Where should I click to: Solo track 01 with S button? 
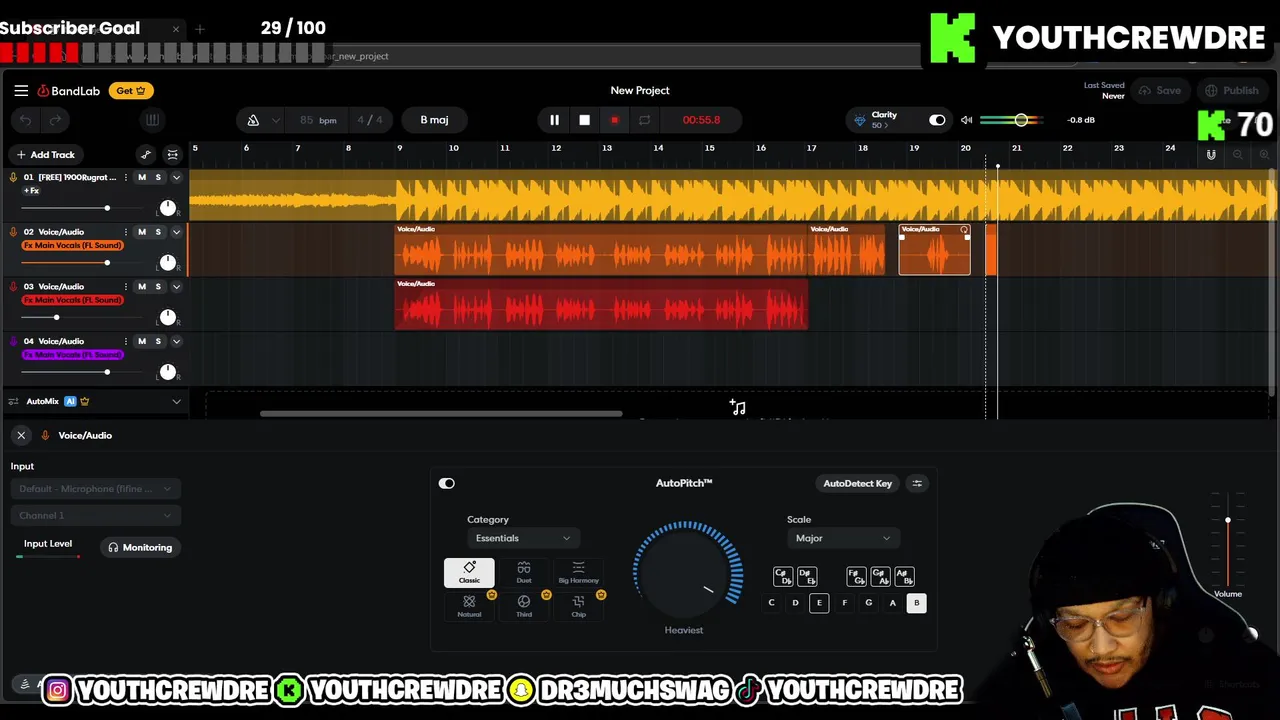(x=158, y=177)
